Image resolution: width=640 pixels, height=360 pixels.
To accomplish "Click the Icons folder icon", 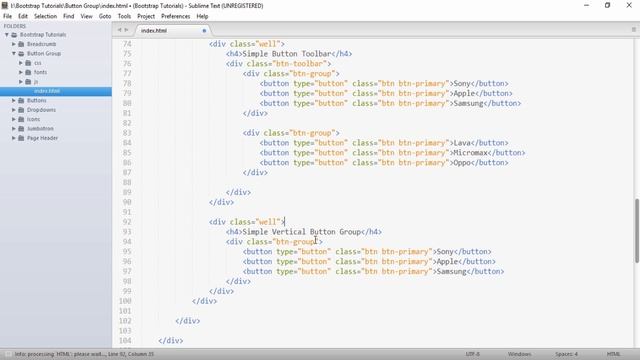I will [21, 119].
